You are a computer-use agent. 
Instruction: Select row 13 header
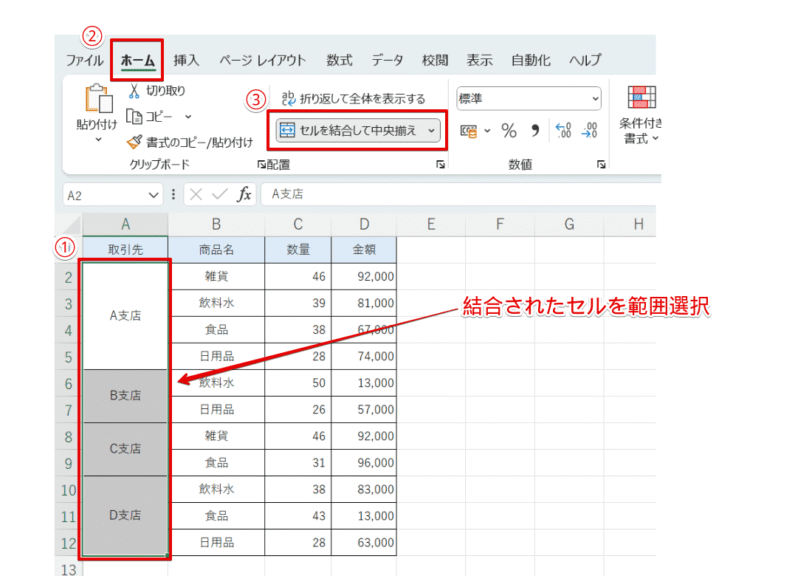coord(69,569)
